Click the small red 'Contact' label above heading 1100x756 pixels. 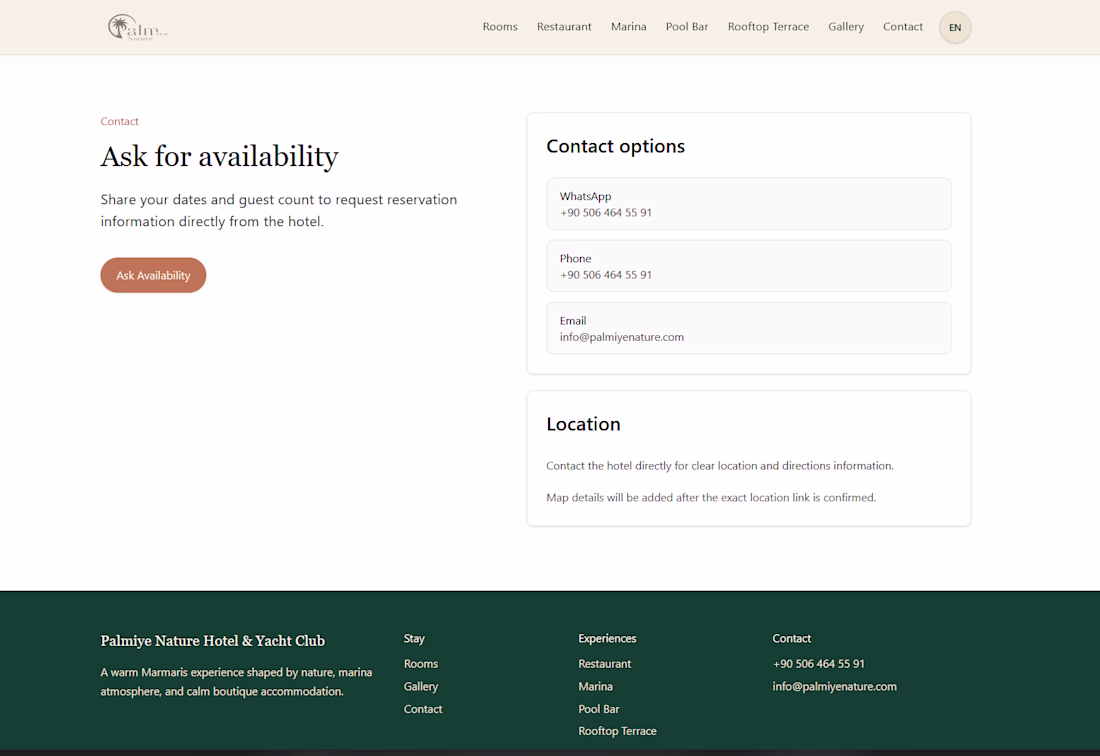[x=119, y=121]
